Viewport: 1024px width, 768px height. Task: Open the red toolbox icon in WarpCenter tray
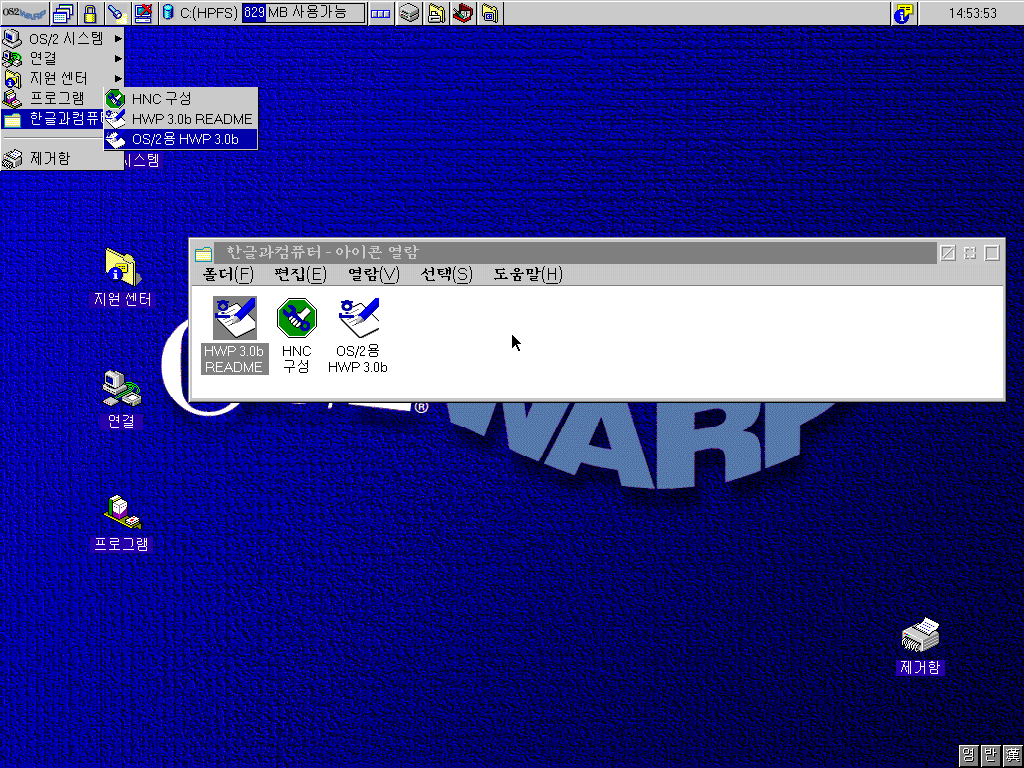(x=463, y=12)
